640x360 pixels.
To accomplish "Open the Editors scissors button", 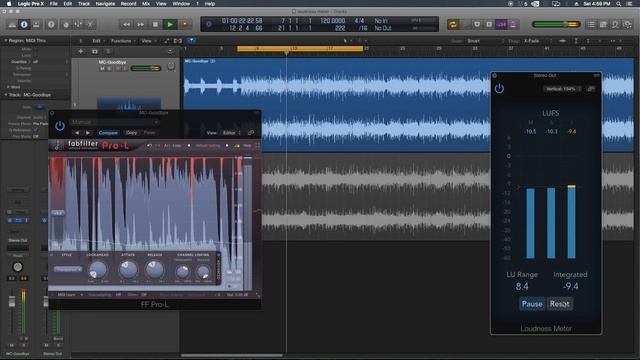I will [90, 24].
